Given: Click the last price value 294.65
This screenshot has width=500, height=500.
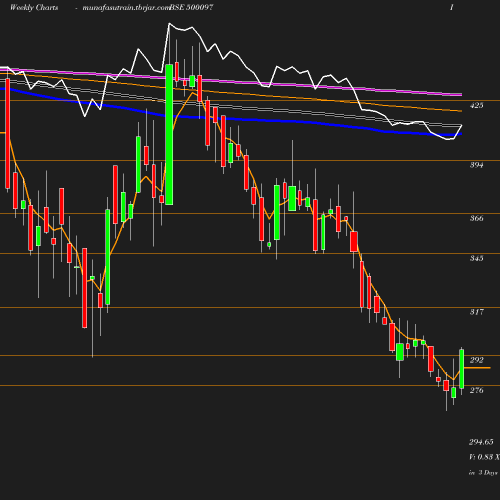Looking at the screenshot, I should (481, 442).
